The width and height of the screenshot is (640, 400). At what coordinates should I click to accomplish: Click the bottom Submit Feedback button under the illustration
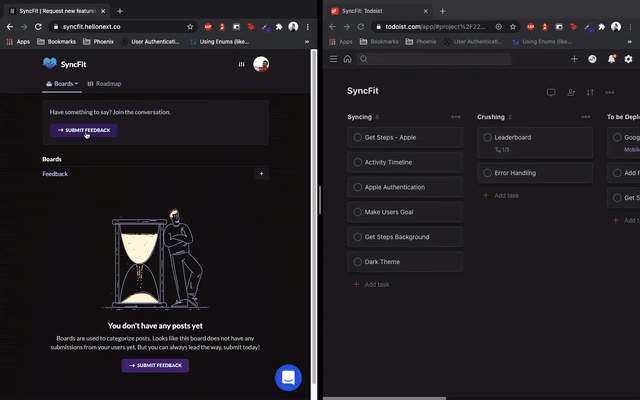(x=155, y=365)
